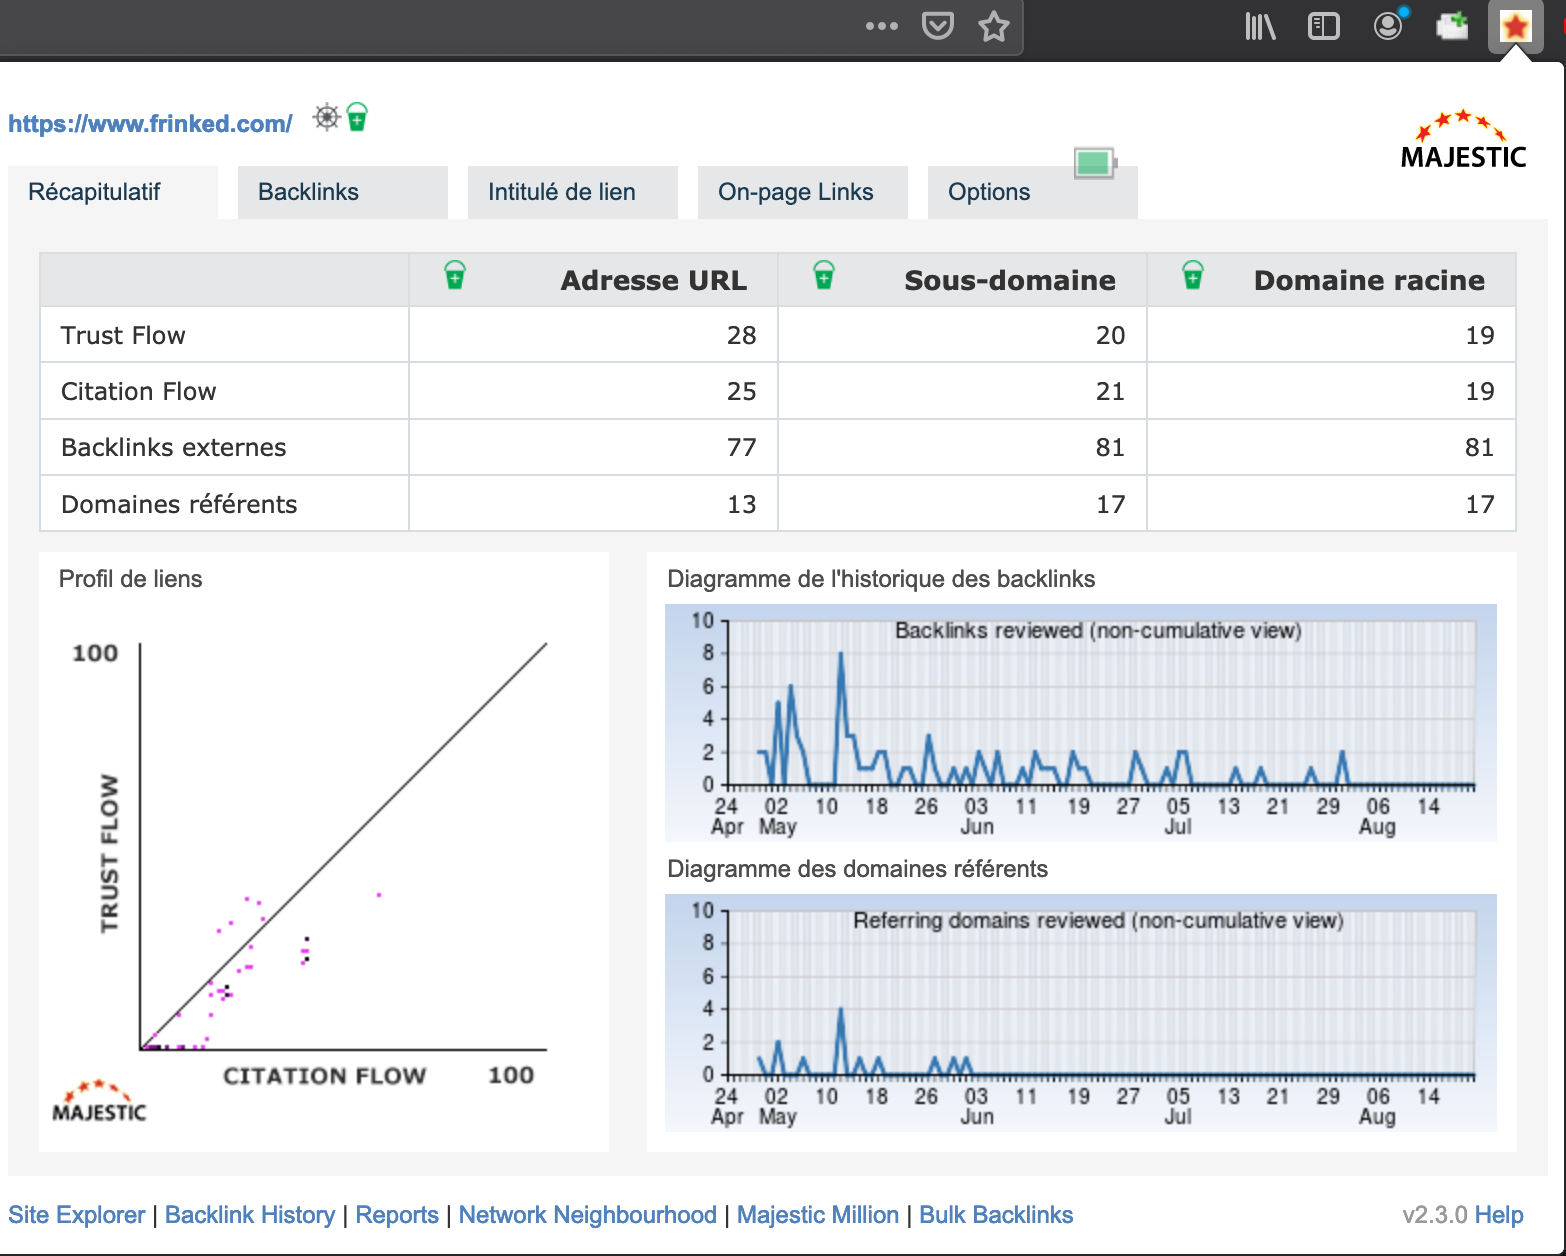This screenshot has height=1256, width=1566.
Task: Click the Backlinks externes row label
Action: point(174,447)
